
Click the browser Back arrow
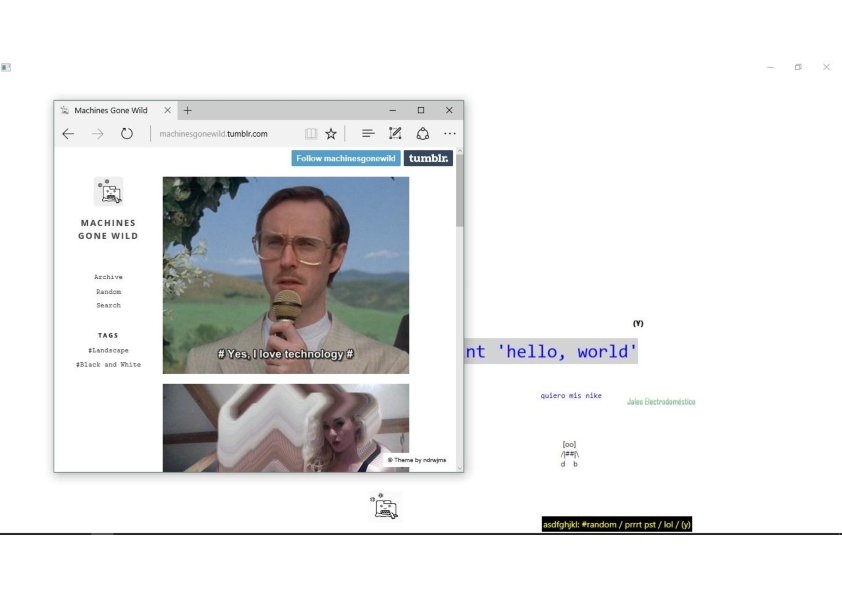68,134
